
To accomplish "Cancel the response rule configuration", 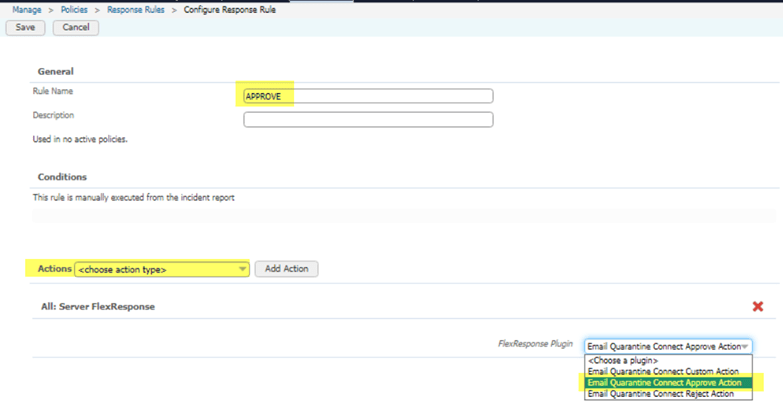I will point(76,27).
